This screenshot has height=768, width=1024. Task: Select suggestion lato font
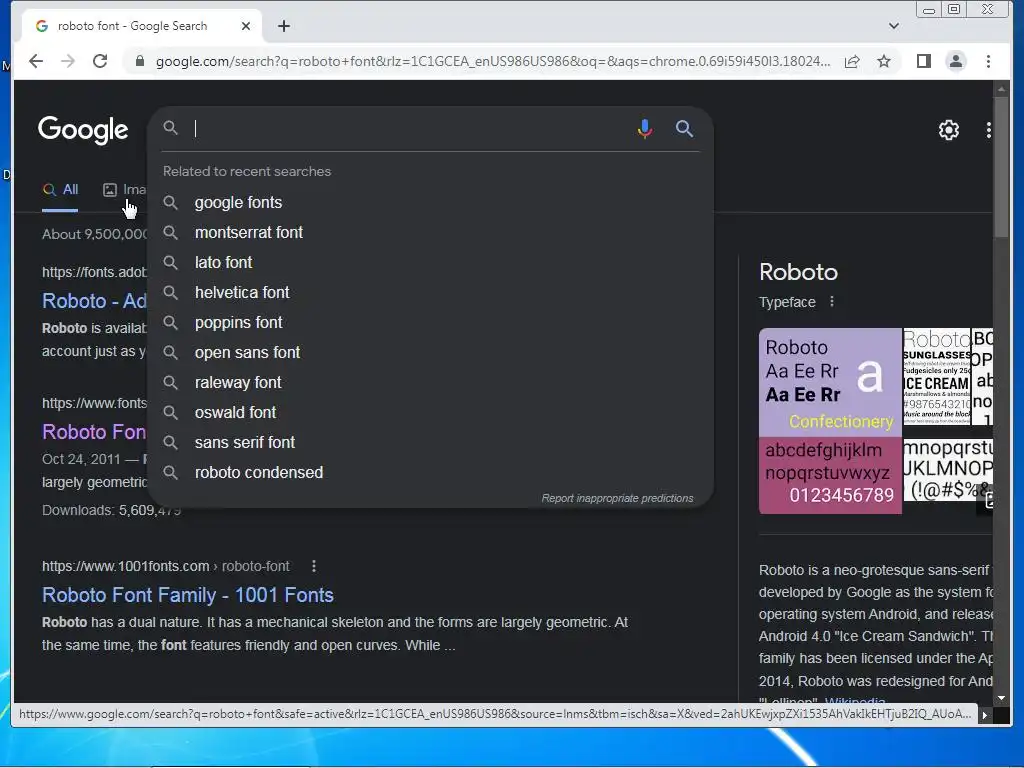(x=430, y=263)
